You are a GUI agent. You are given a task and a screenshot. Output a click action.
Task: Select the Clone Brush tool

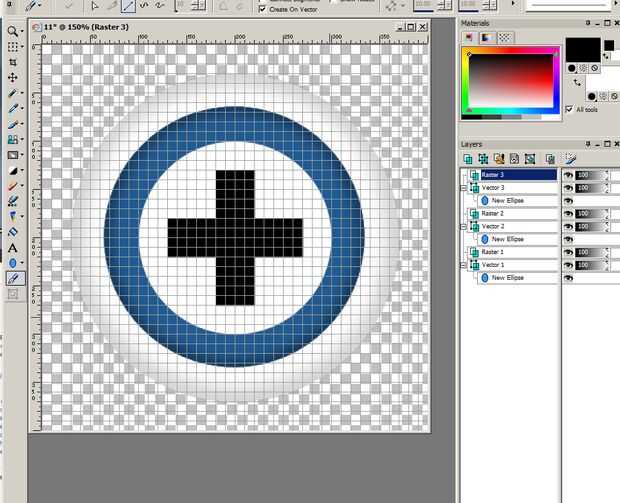click(x=12, y=139)
